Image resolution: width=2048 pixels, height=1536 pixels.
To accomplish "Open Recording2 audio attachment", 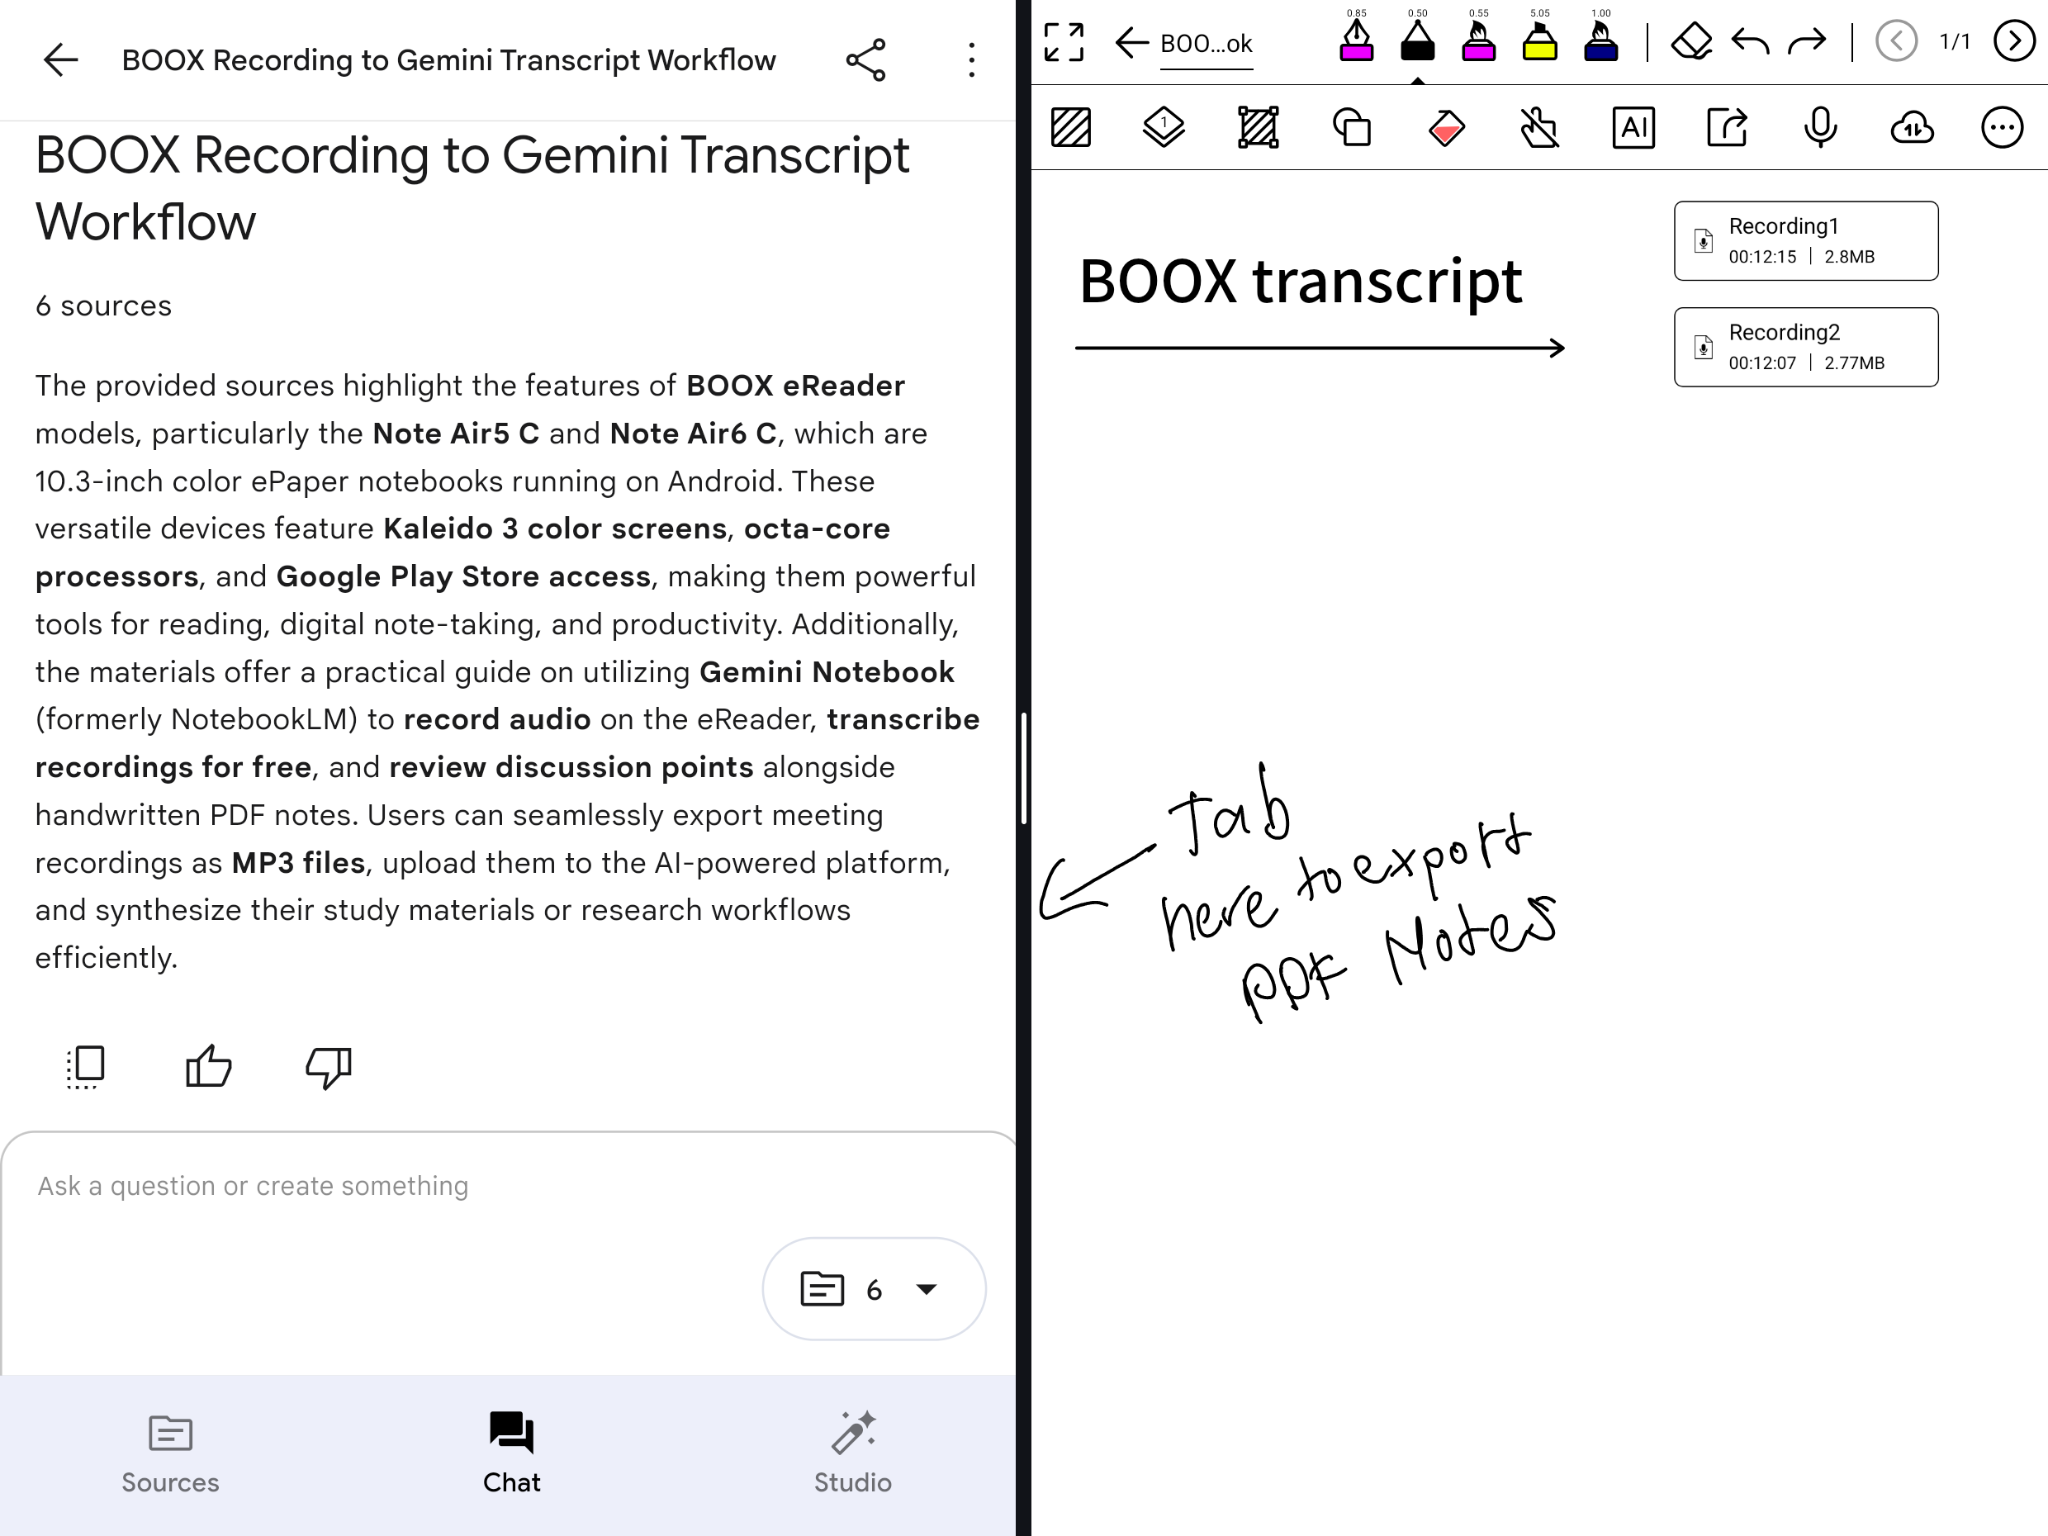I will coord(1806,347).
